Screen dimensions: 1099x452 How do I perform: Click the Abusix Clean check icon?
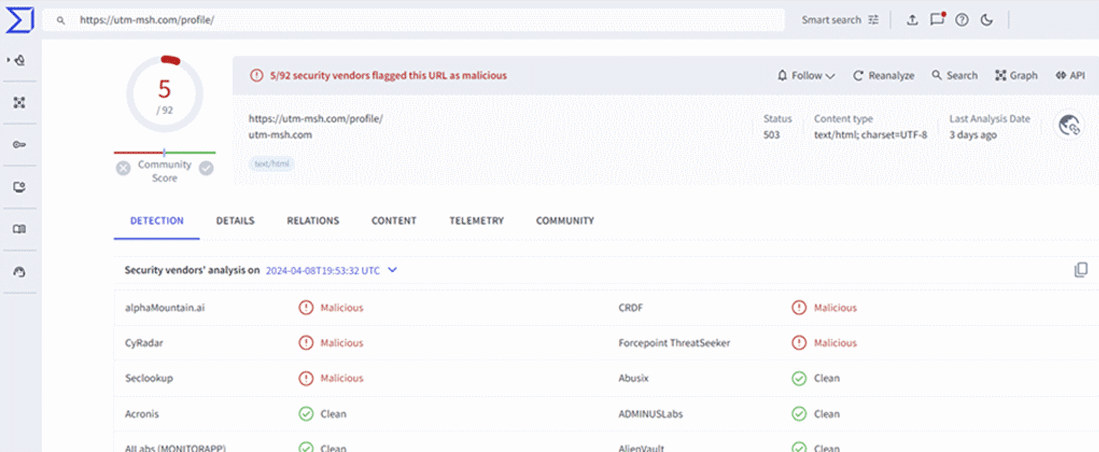click(799, 378)
